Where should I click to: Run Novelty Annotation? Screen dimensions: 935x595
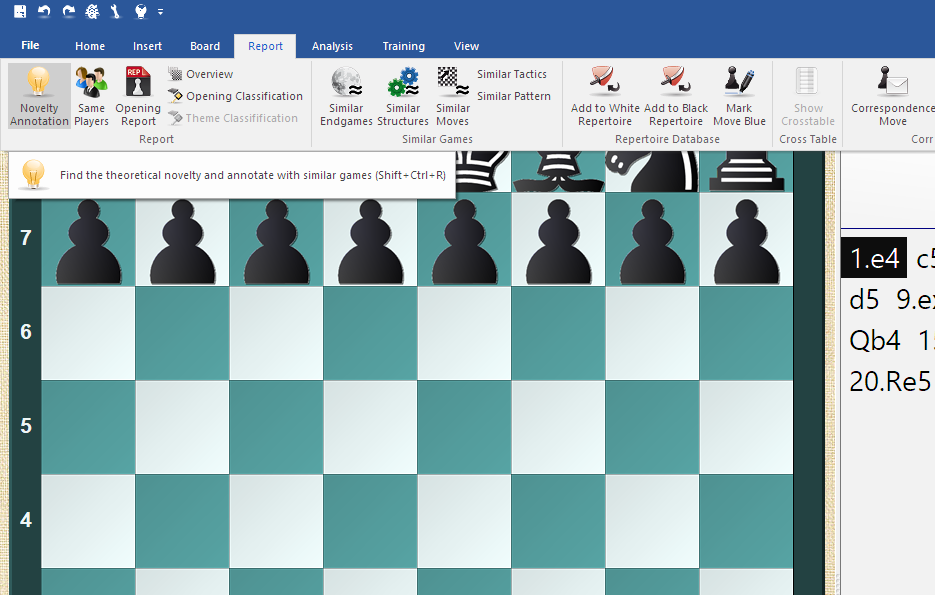tap(38, 95)
